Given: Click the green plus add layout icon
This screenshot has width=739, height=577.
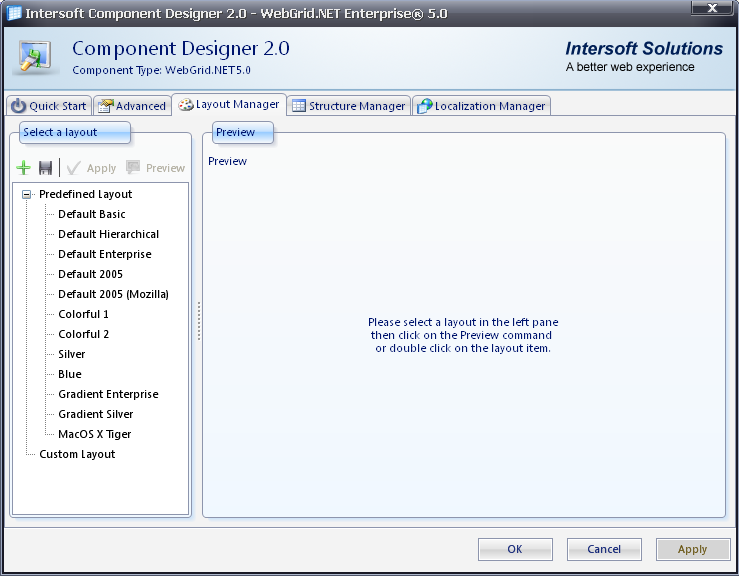Looking at the screenshot, I should [23, 168].
